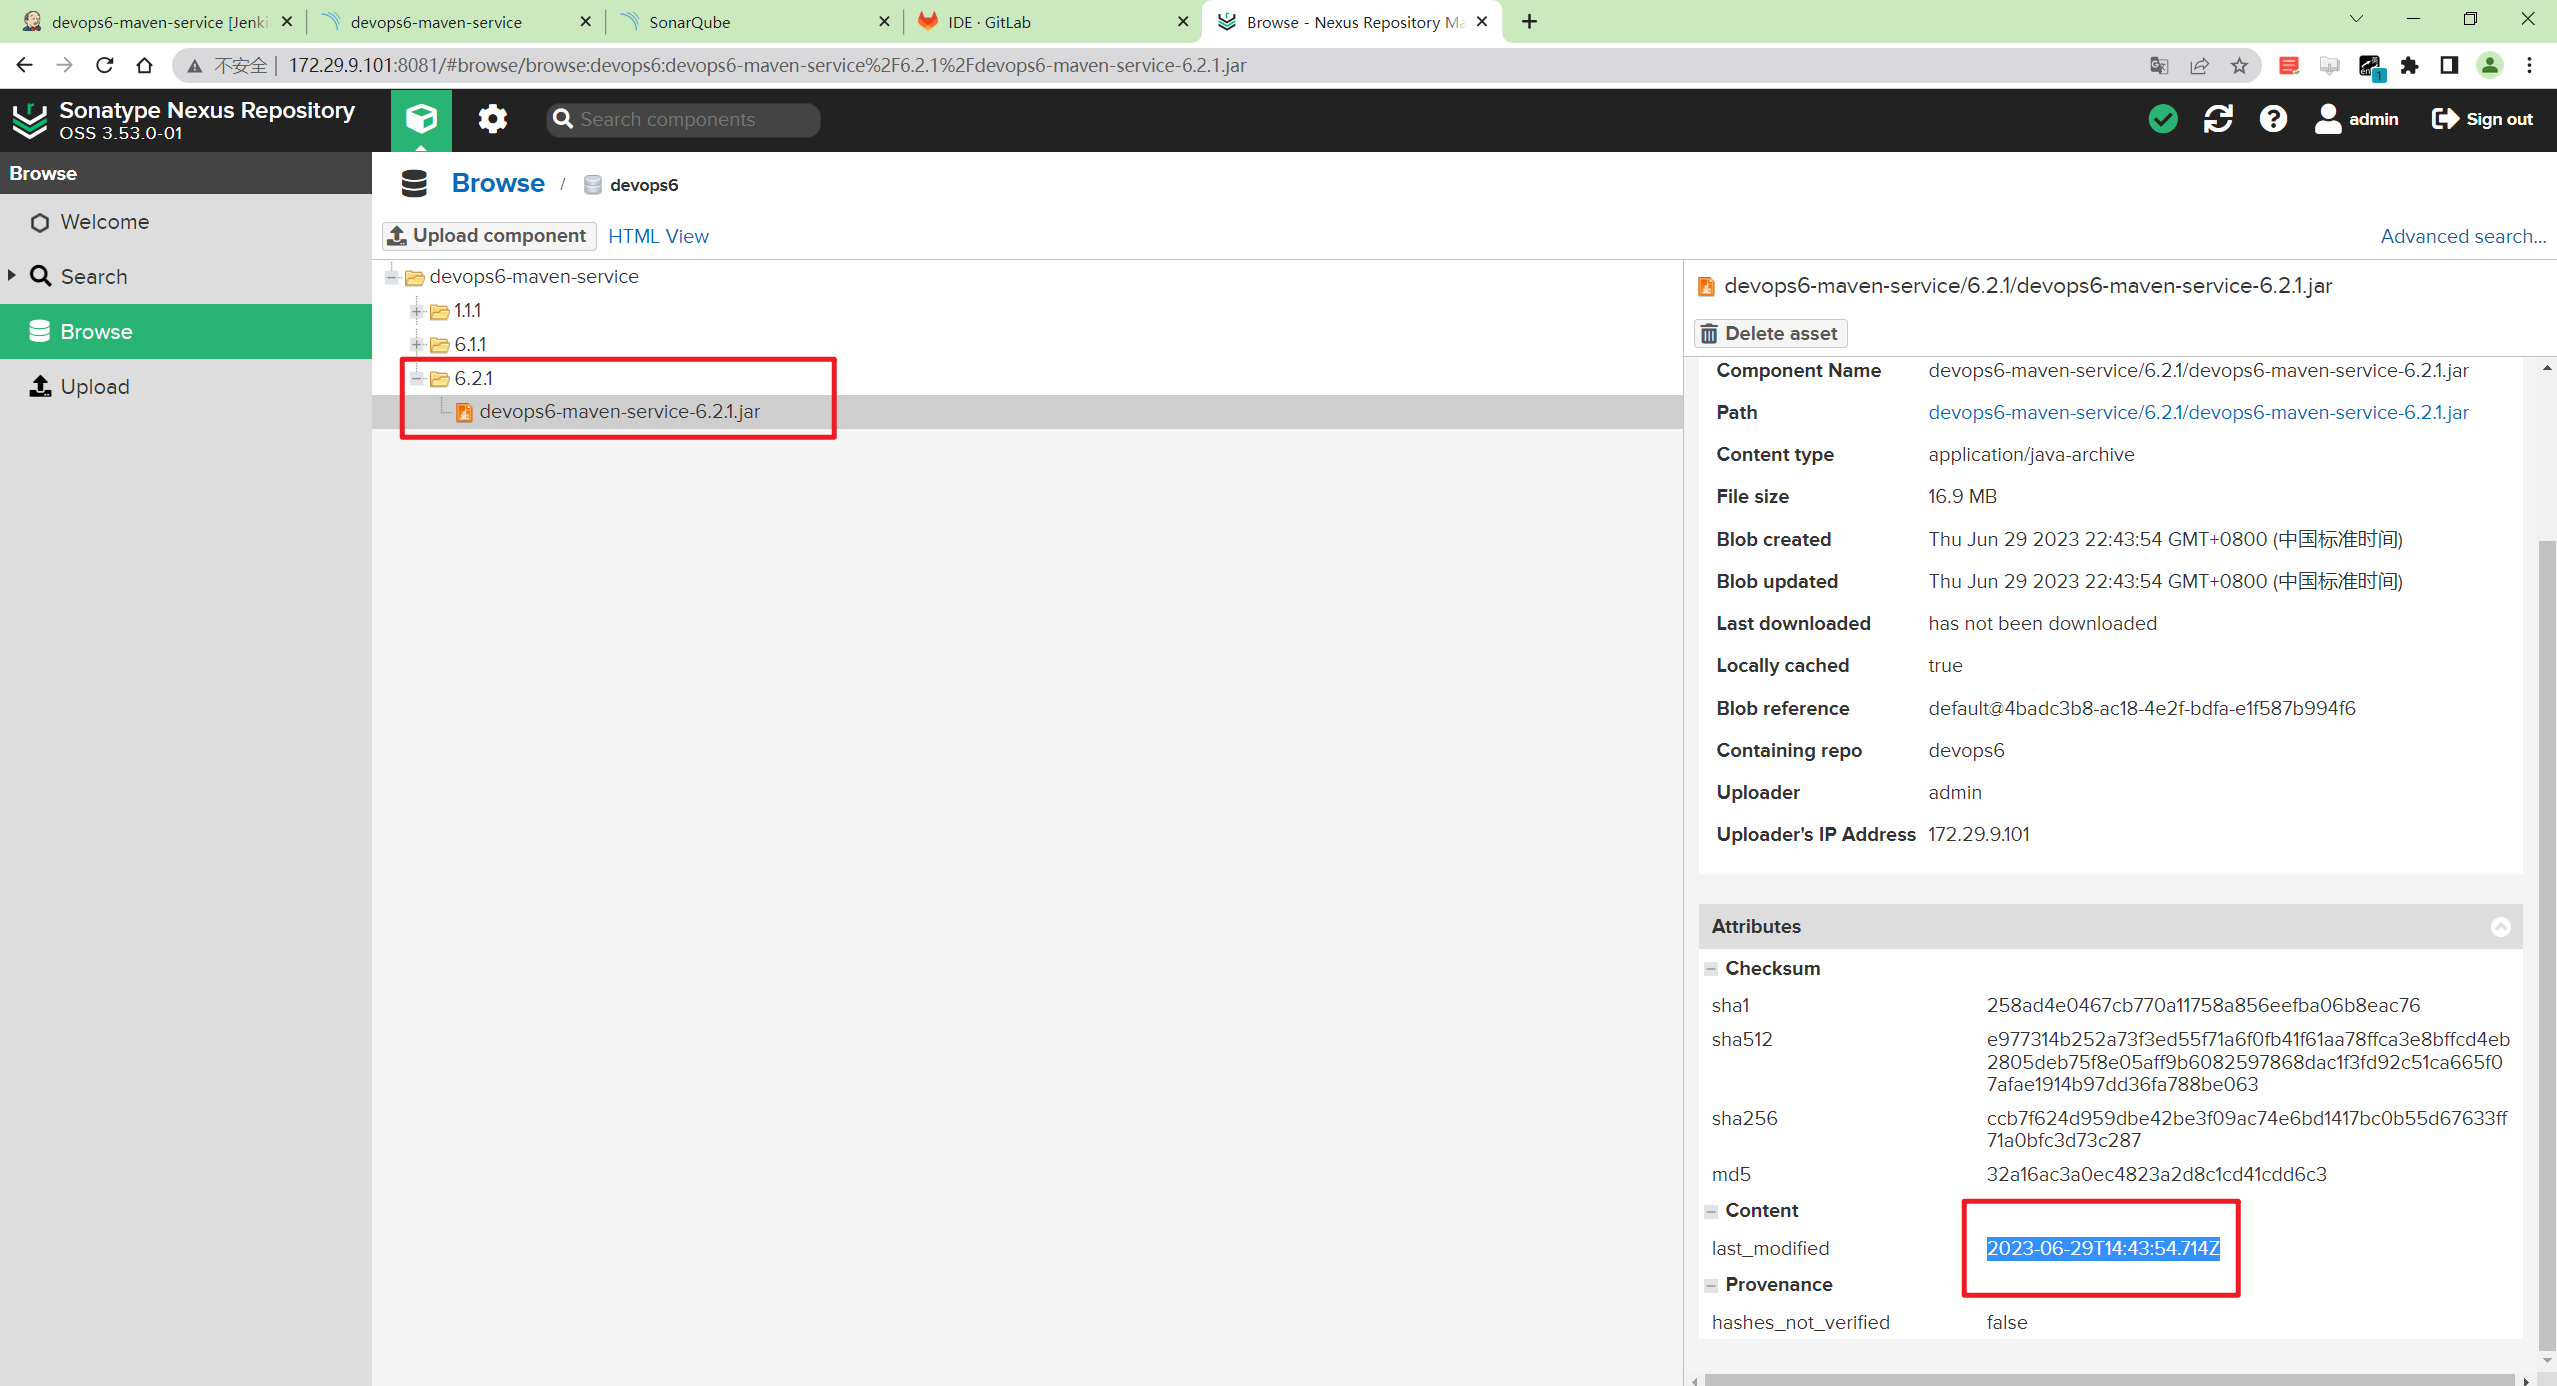Close the SonarQube tab
This screenshot has height=1386, width=2557.
tap(884, 22)
